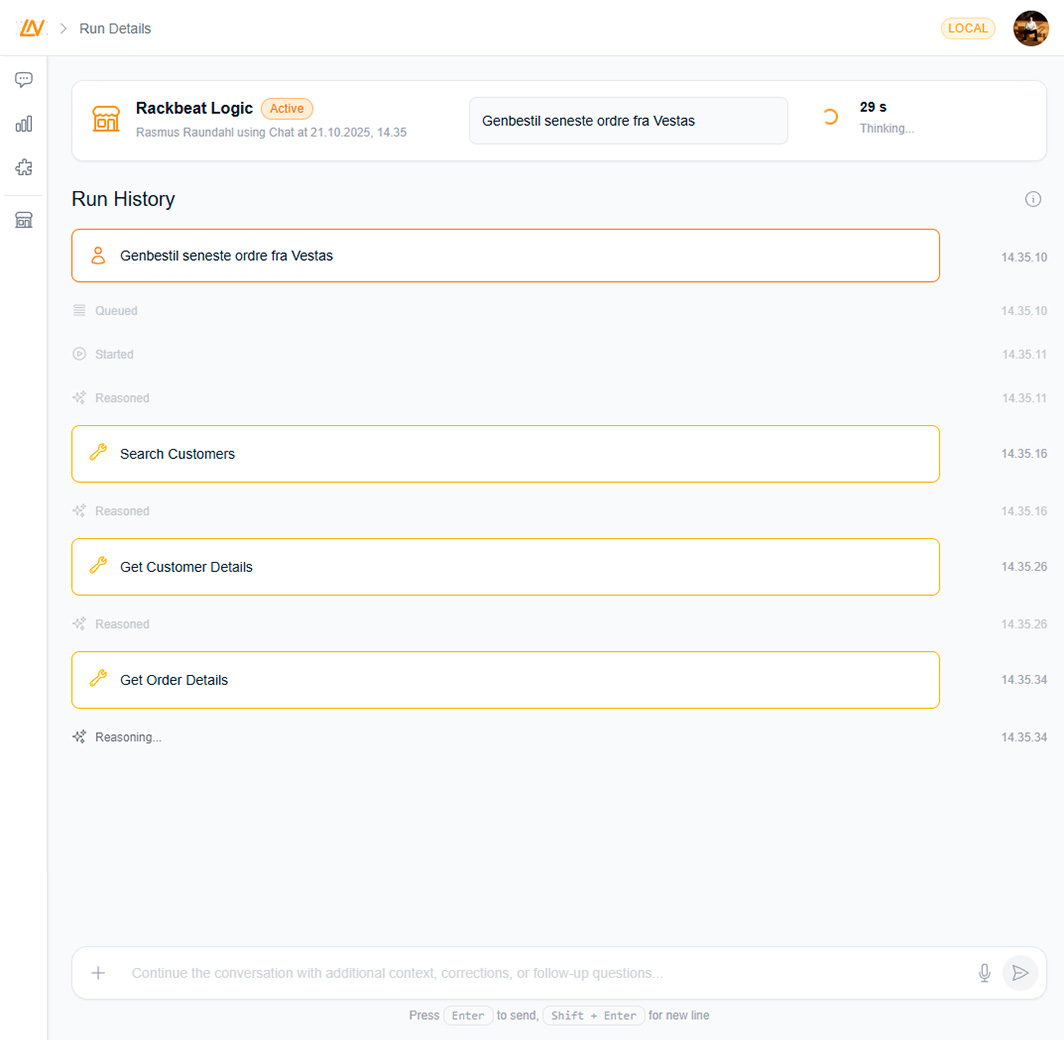Click the Reasoning in-progress step
Screen dimensions: 1064x1040
(x=127, y=737)
